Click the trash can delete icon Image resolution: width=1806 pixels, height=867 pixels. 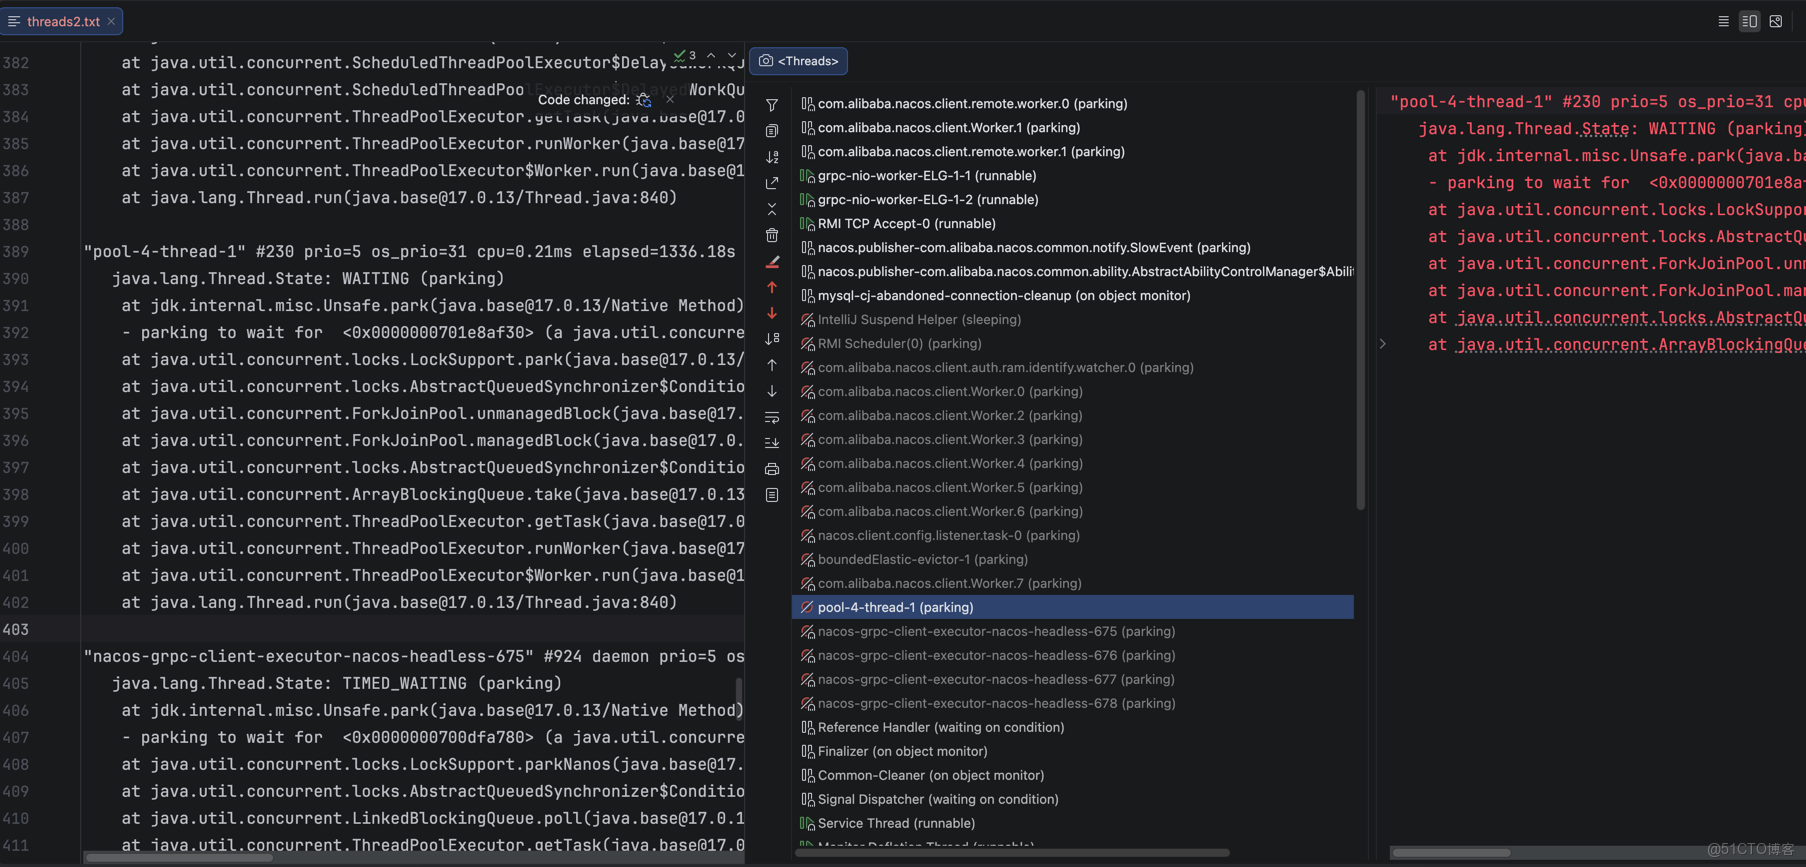(772, 235)
